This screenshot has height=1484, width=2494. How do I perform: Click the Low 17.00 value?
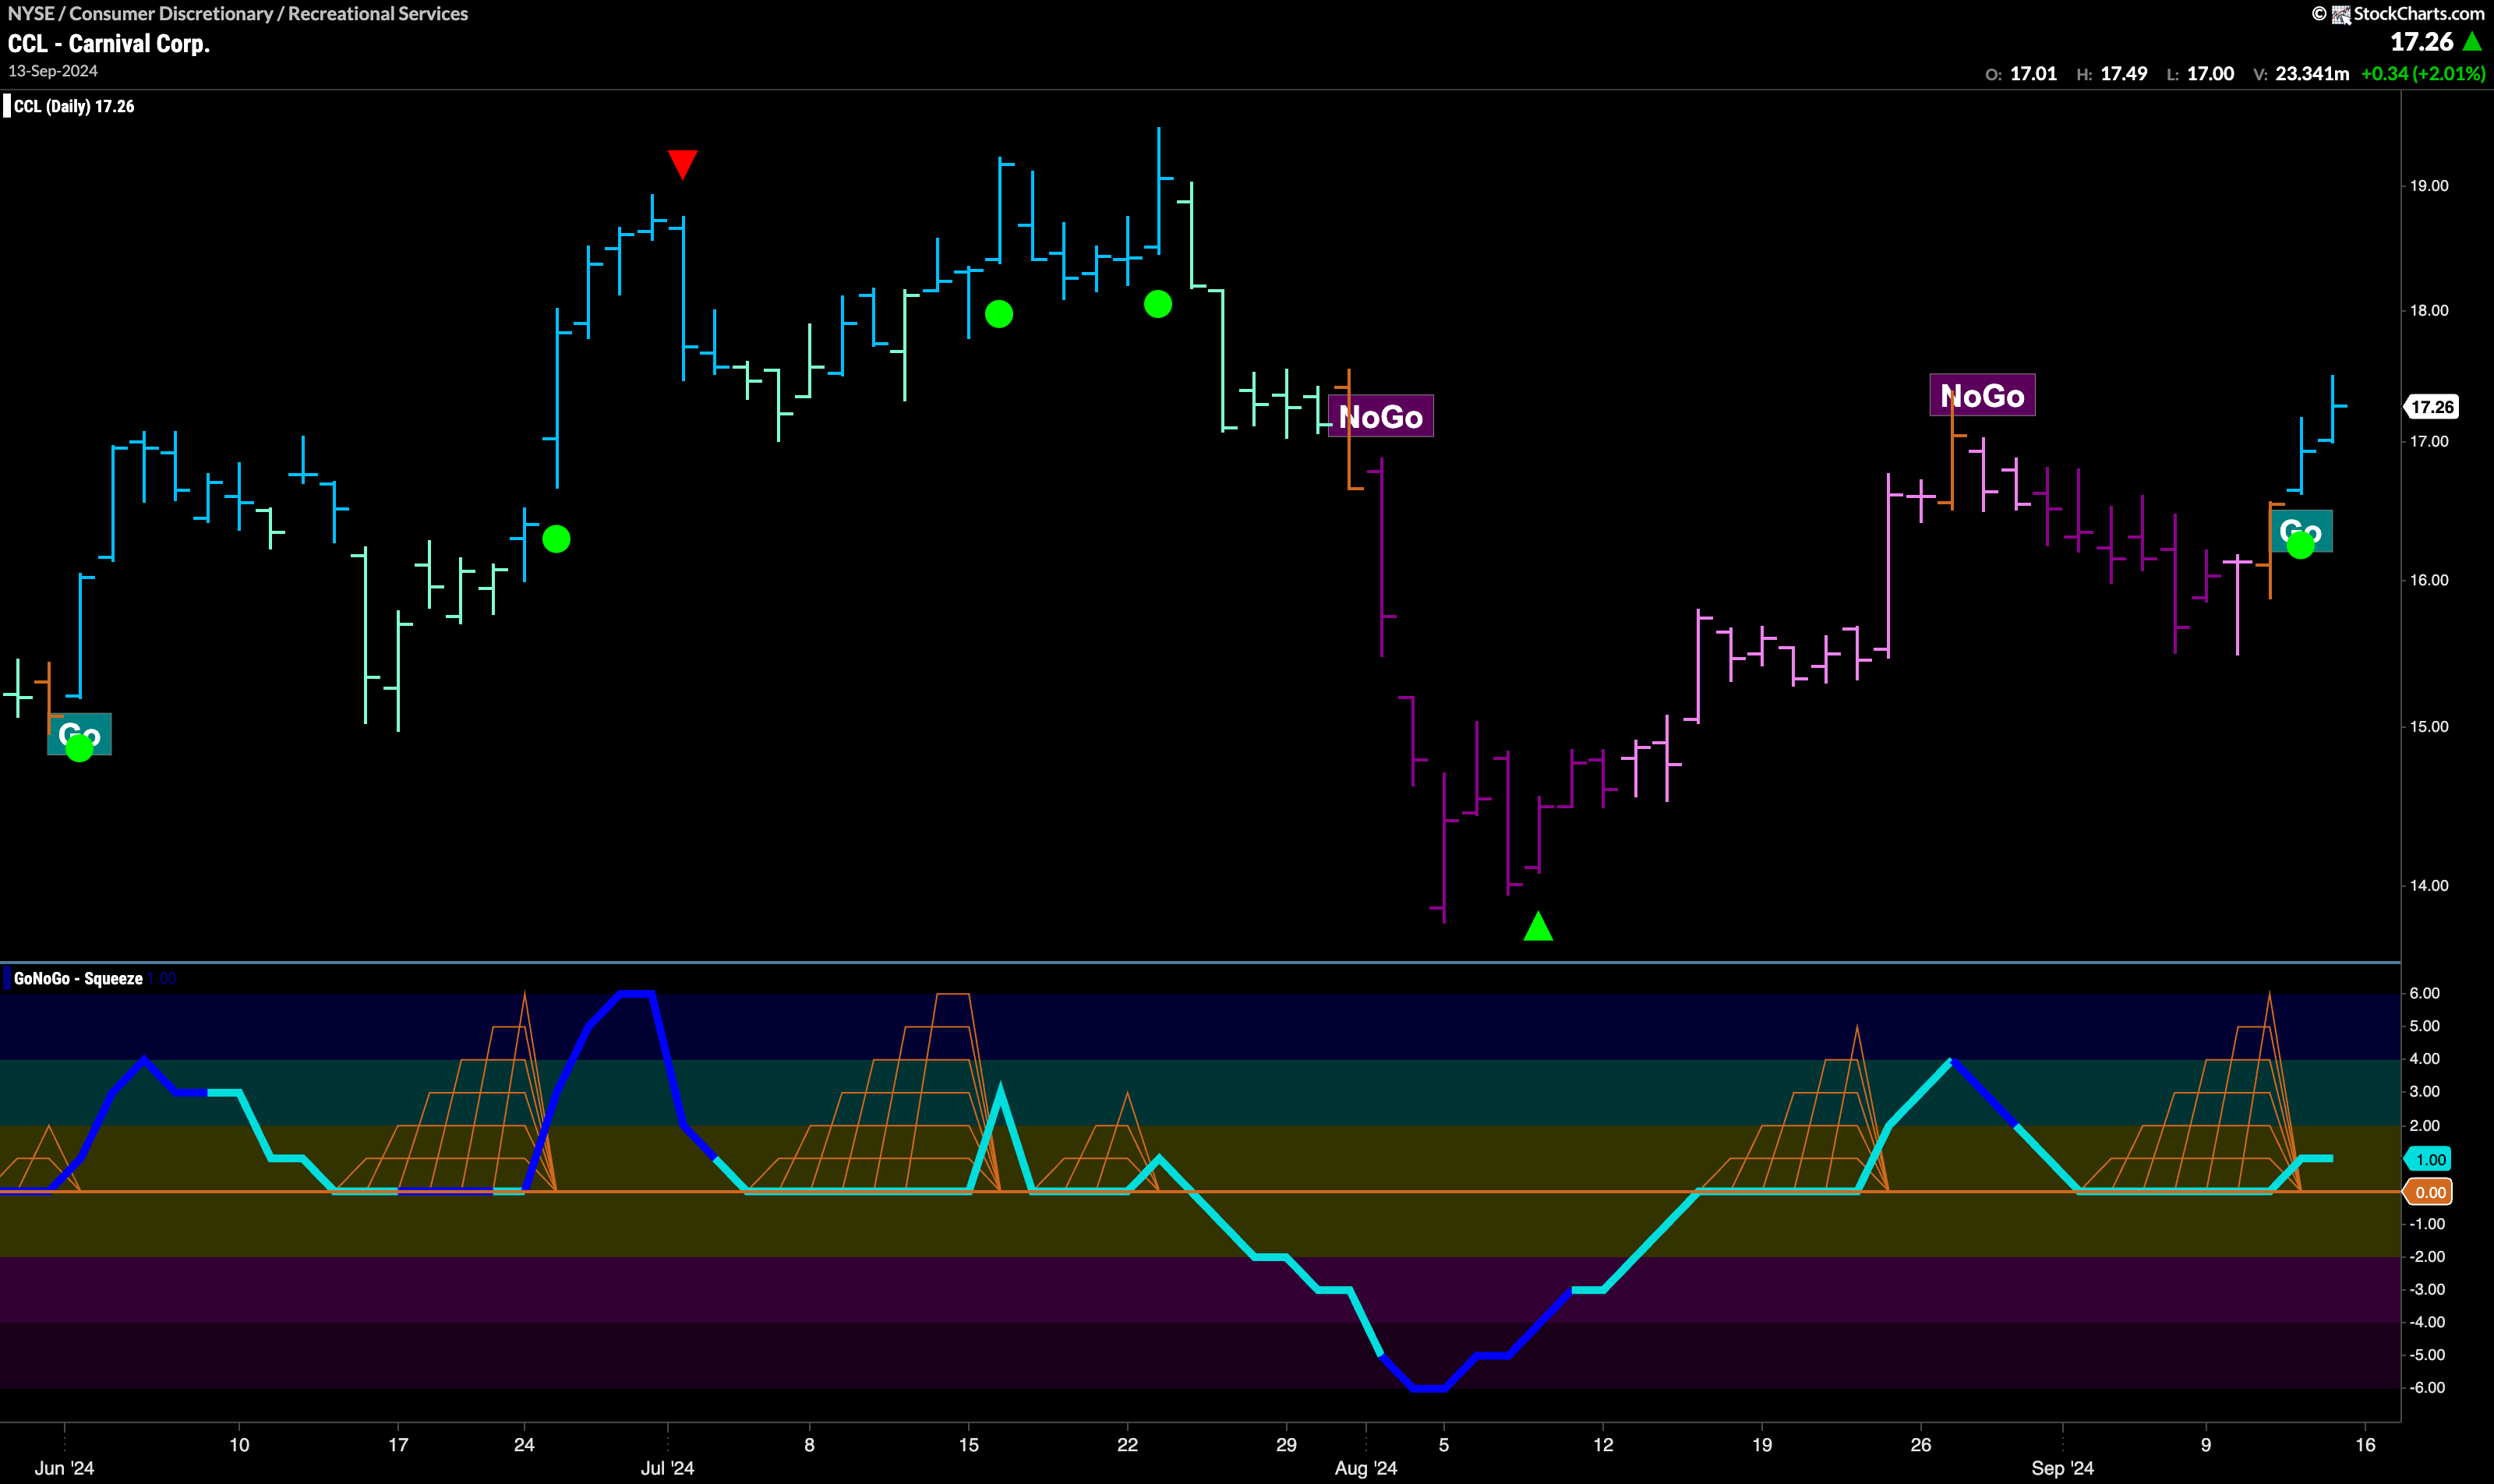[2210, 74]
